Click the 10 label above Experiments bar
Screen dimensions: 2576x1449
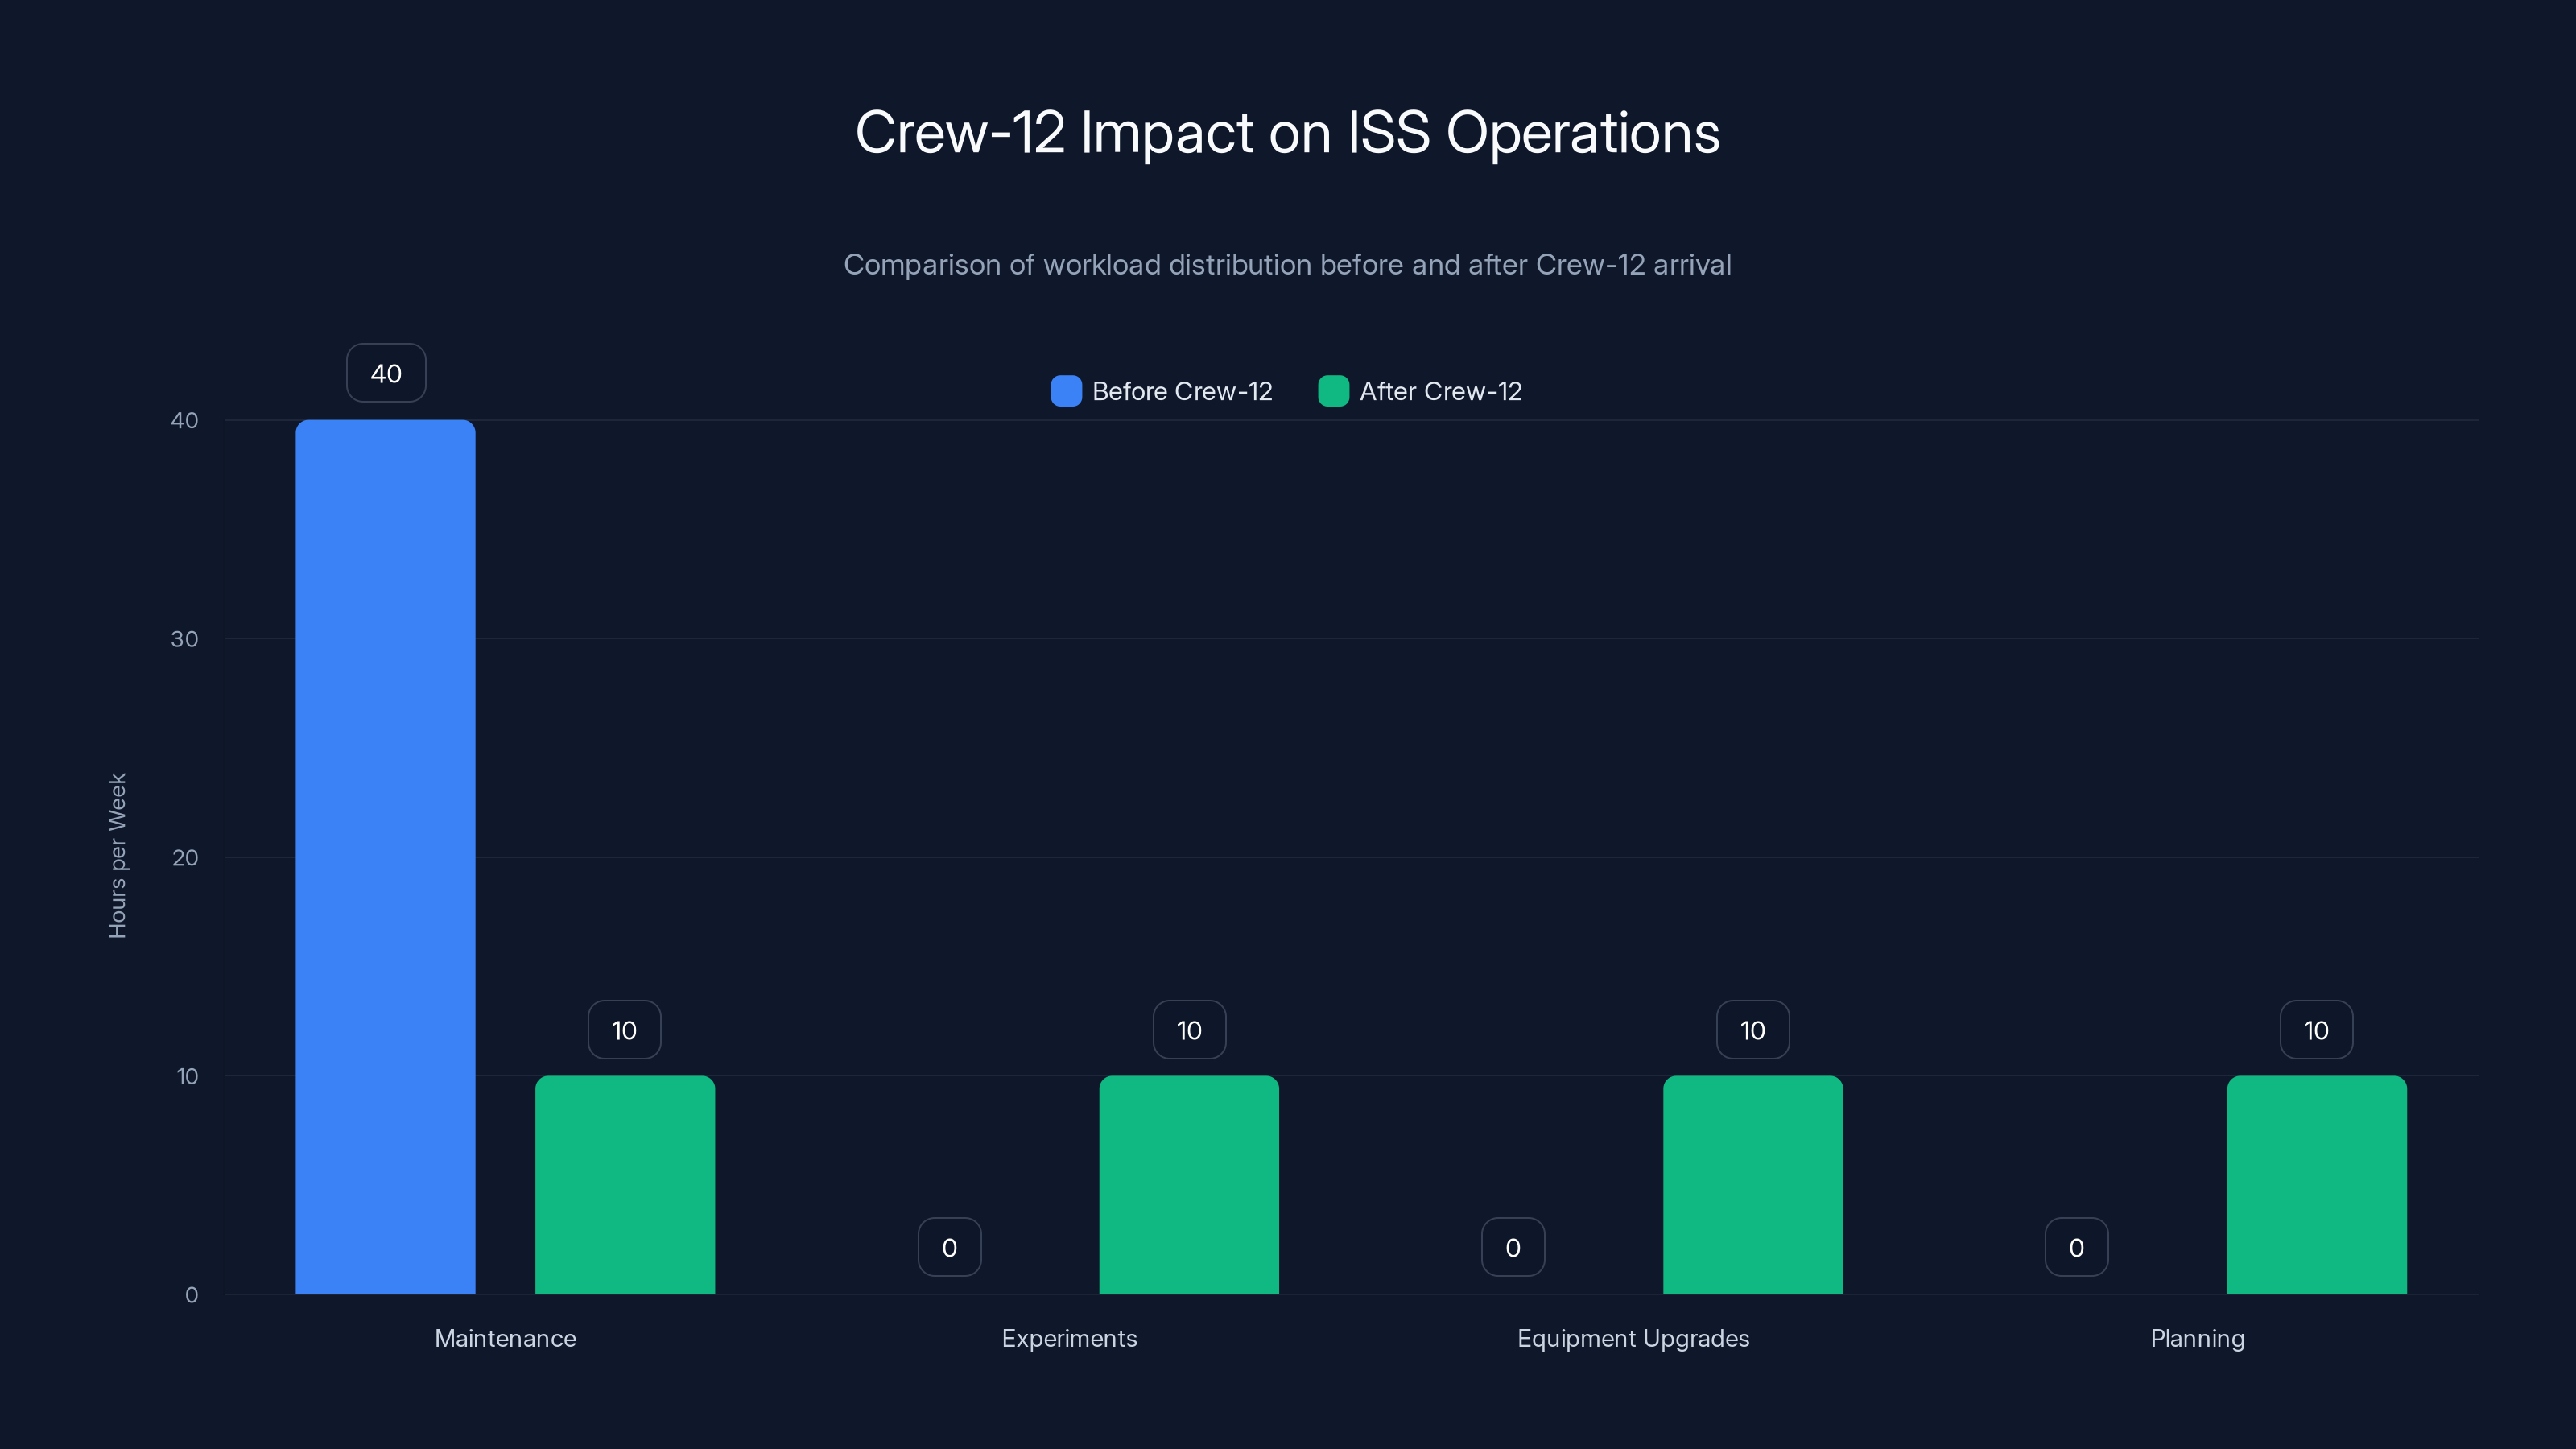click(x=1188, y=1029)
